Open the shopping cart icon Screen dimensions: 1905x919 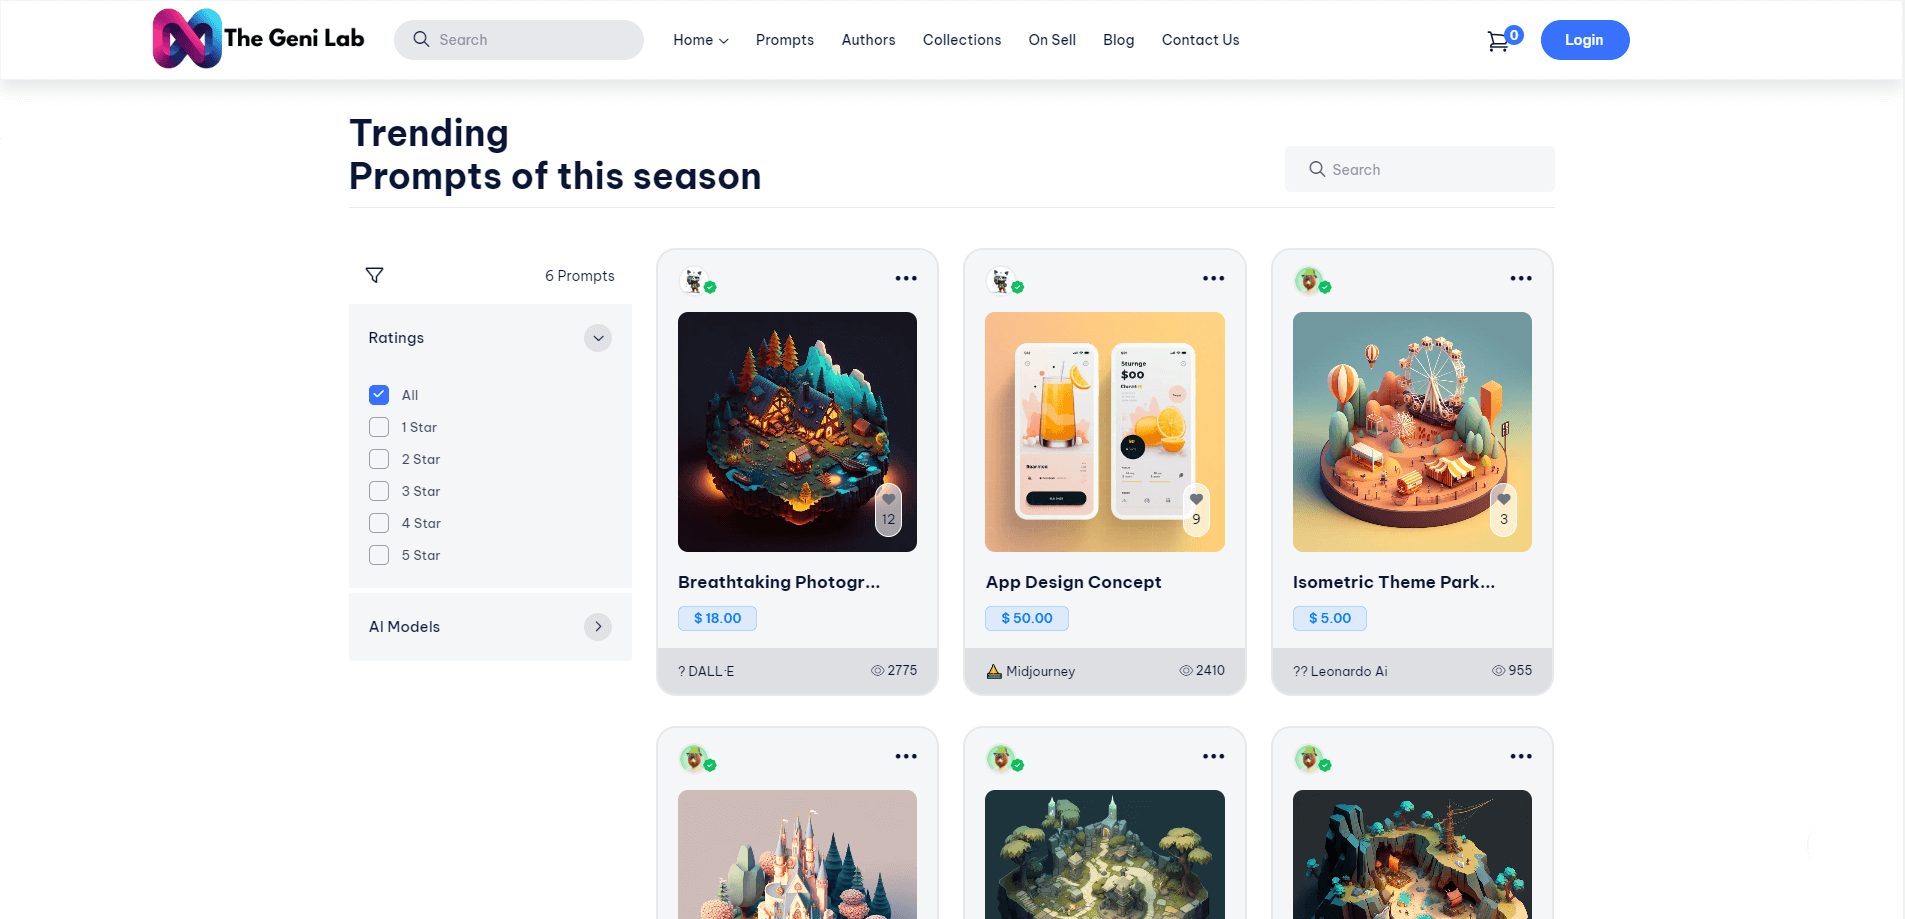coord(1498,41)
